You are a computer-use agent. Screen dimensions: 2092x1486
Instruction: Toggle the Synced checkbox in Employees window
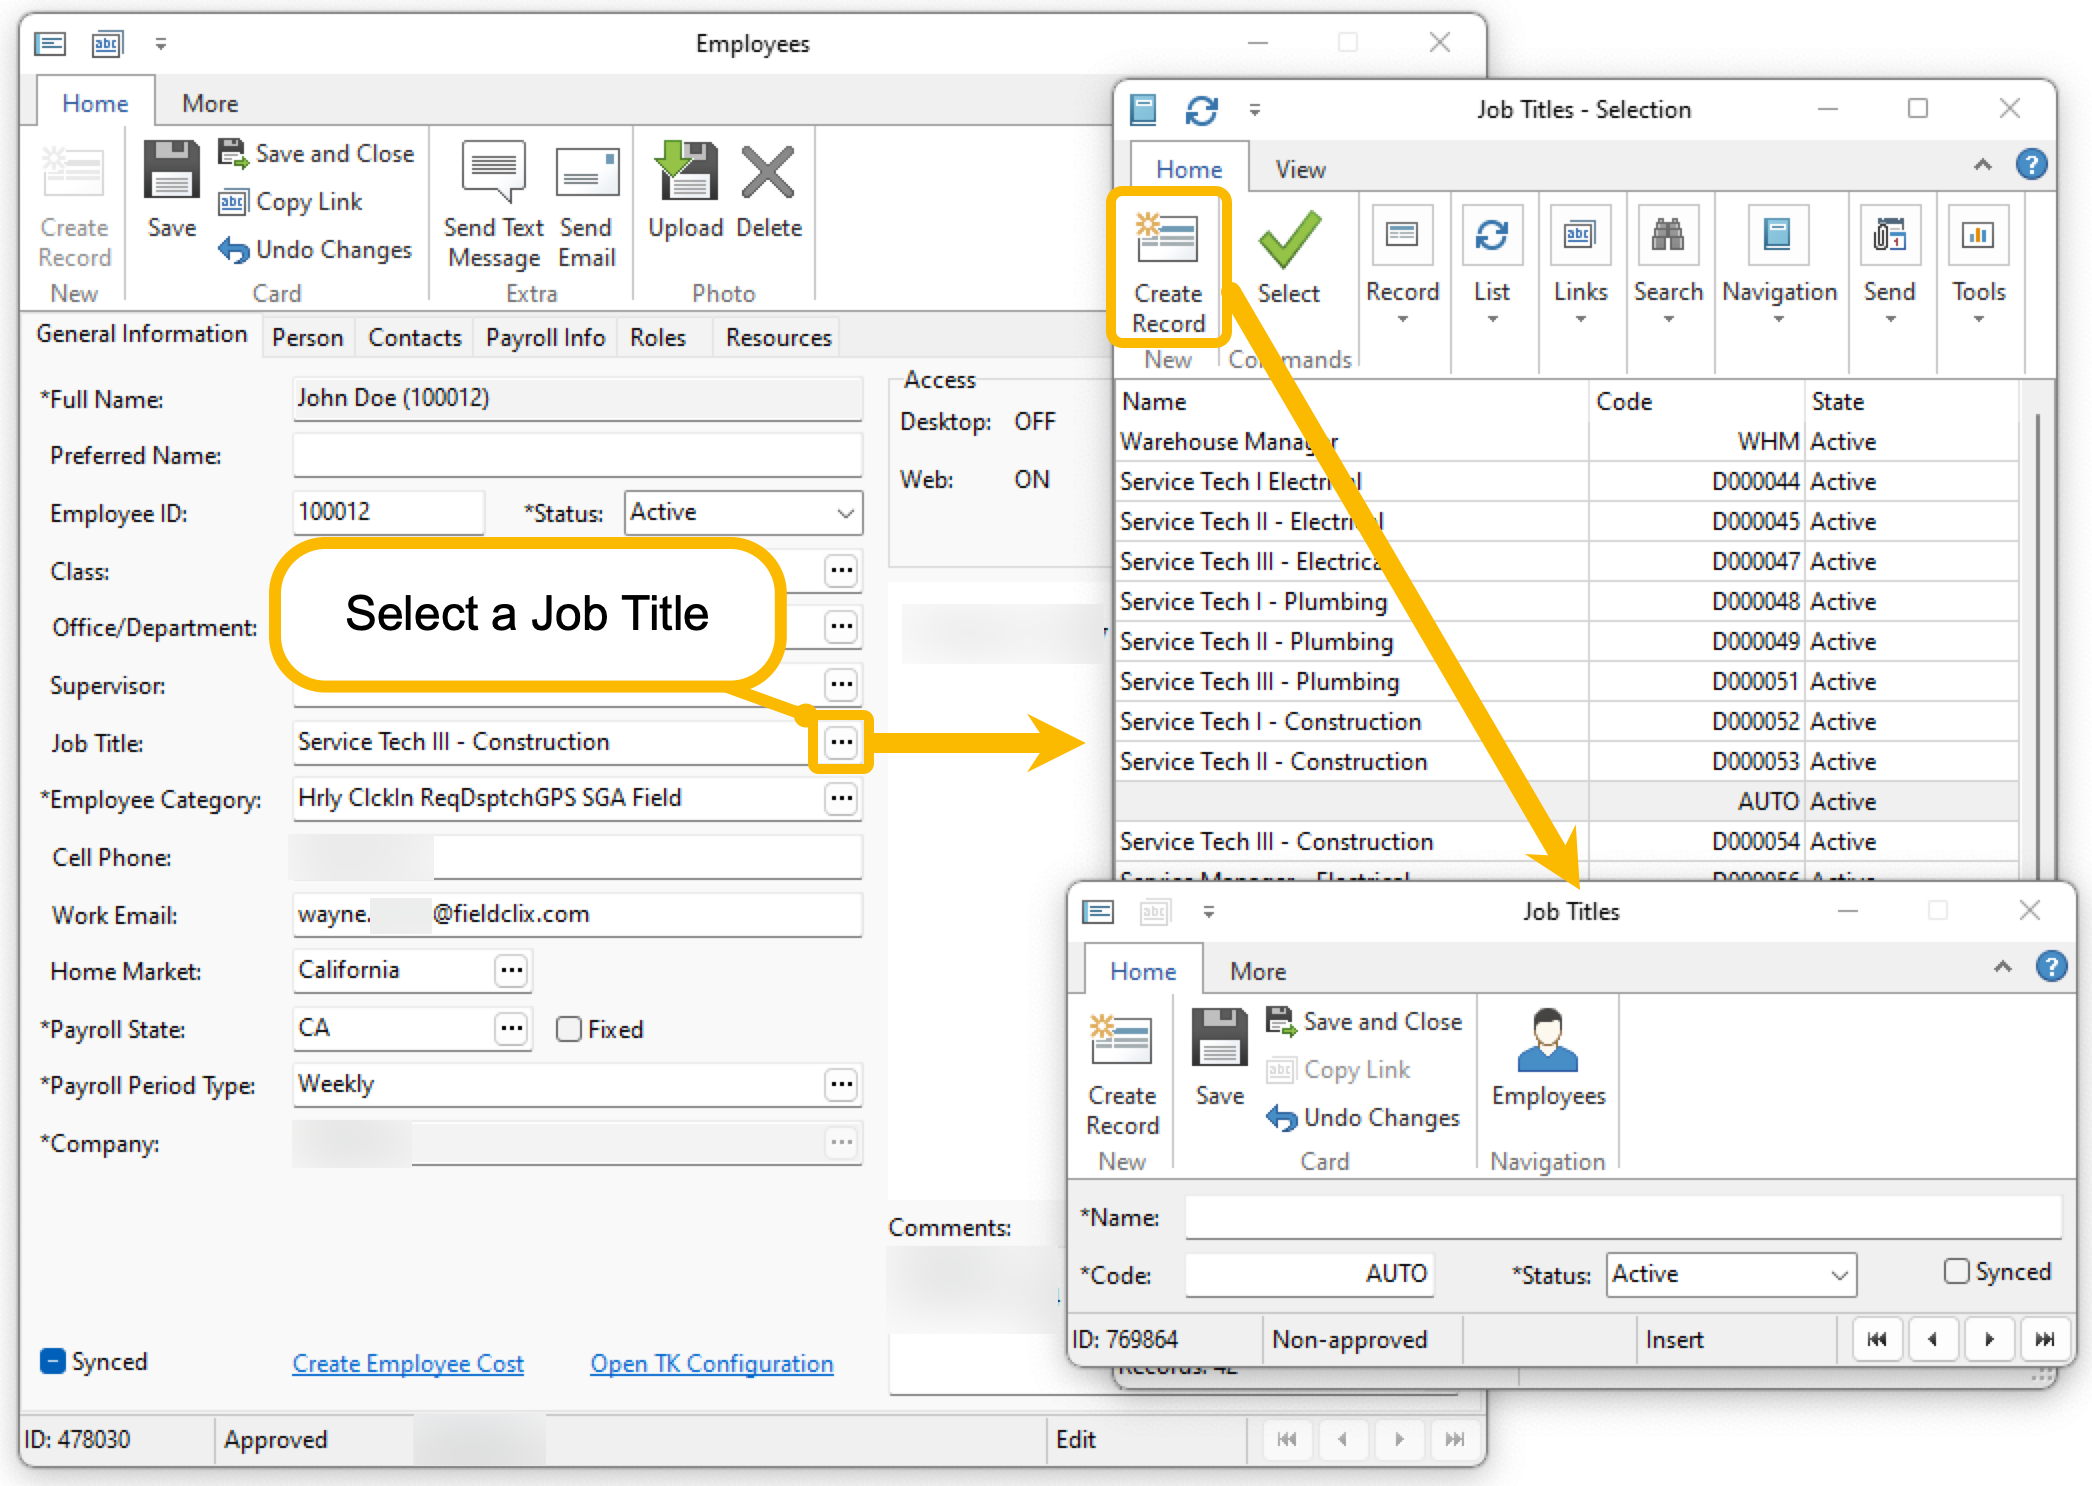[x=53, y=1361]
